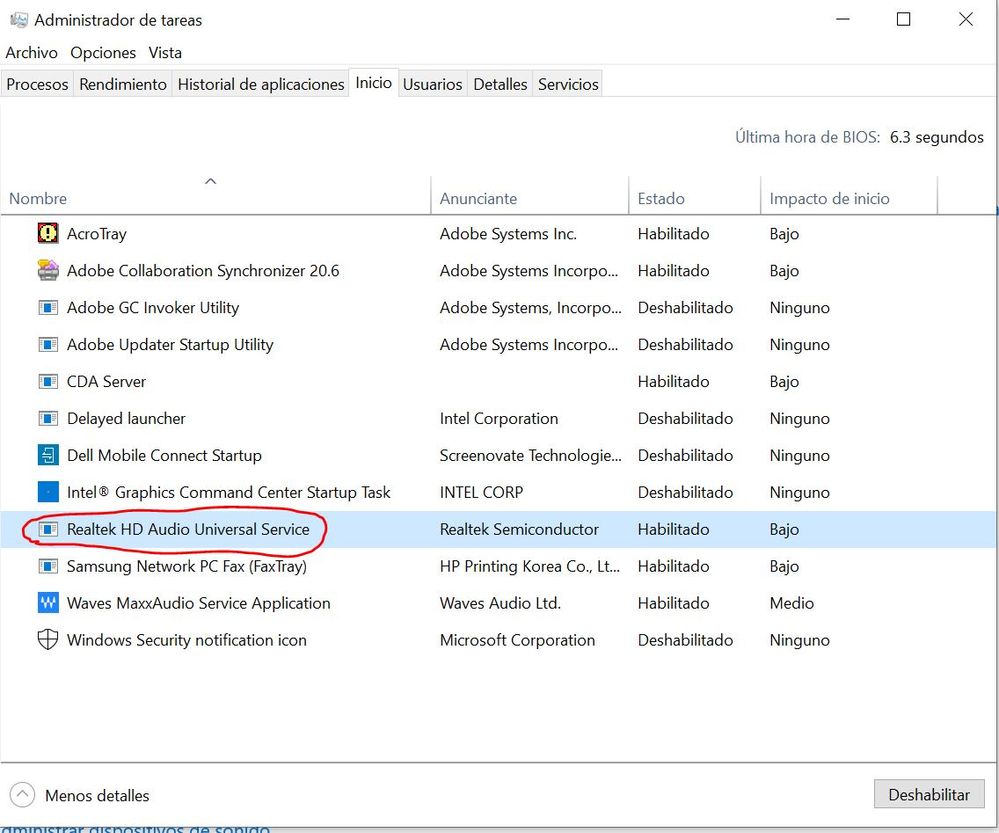The image size is (999, 833).
Task: Click Deshabilitado status in Delayed launcher row
Action: [686, 419]
